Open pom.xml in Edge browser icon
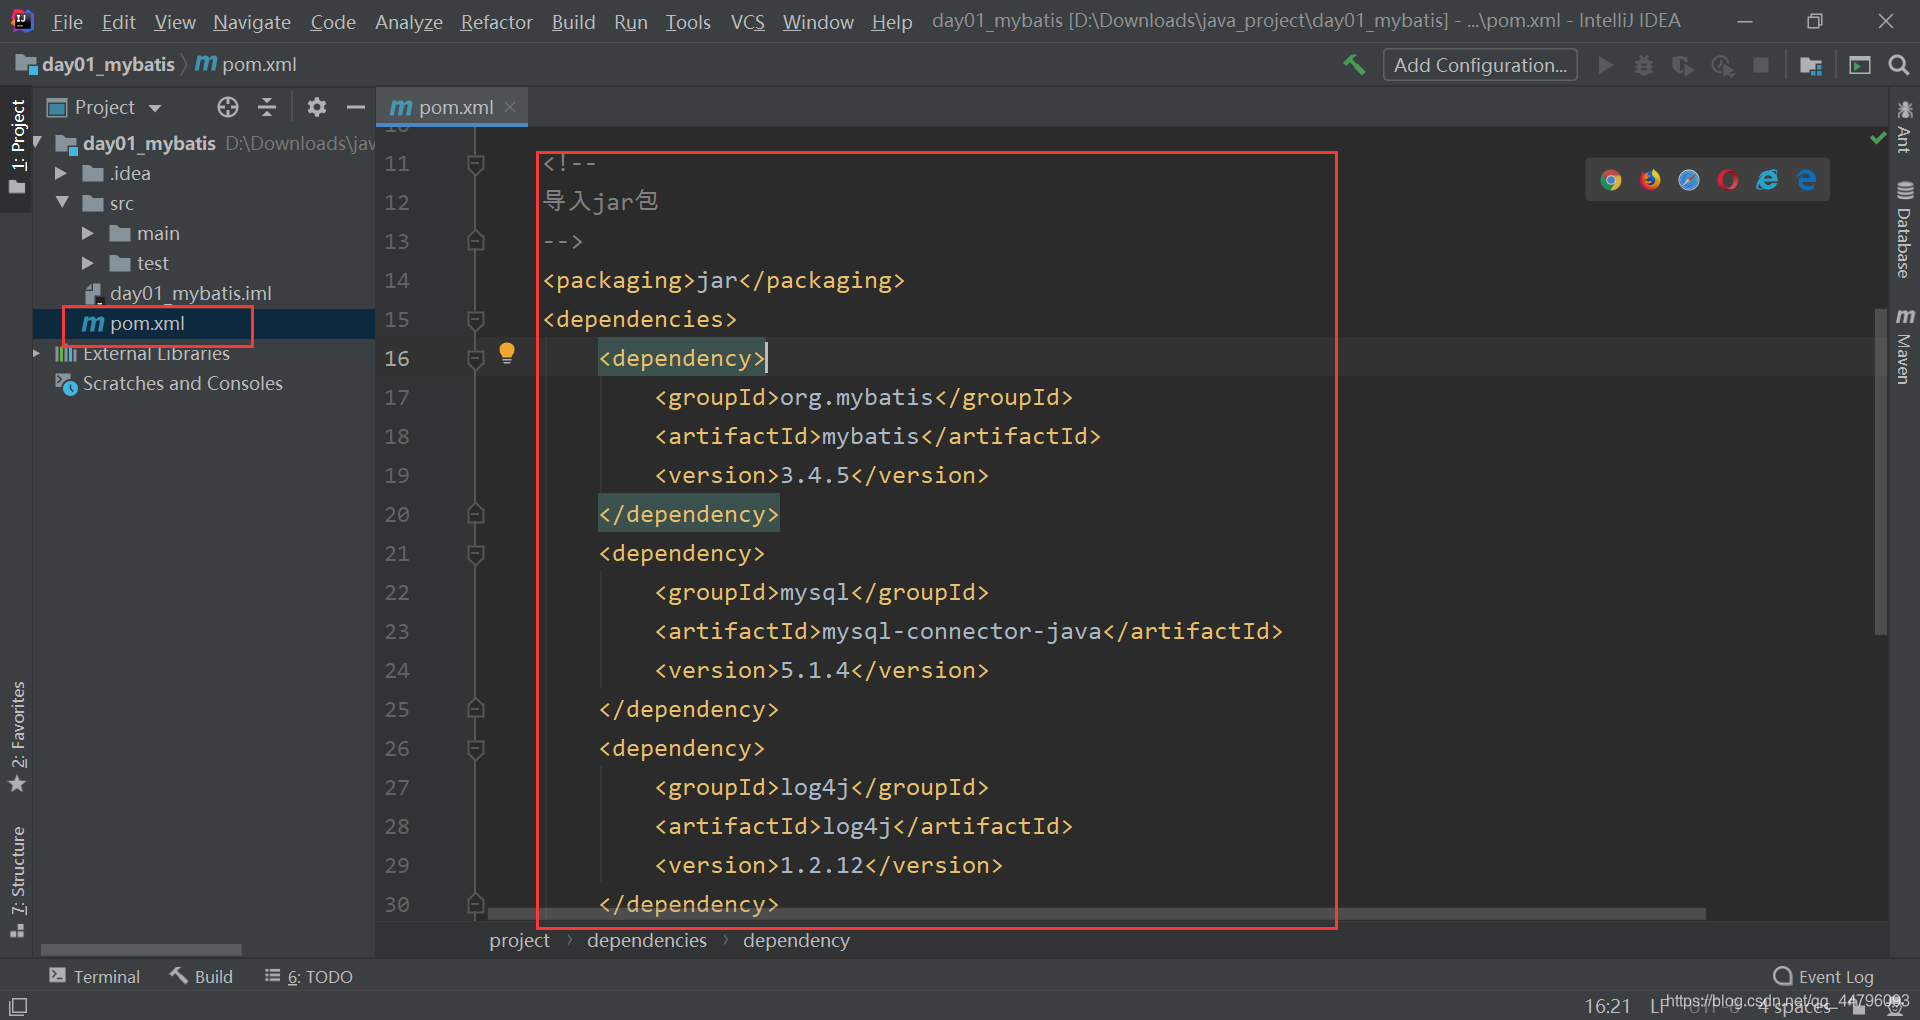The width and height of the screenshot is (1920, 1020). (1806, 180)
